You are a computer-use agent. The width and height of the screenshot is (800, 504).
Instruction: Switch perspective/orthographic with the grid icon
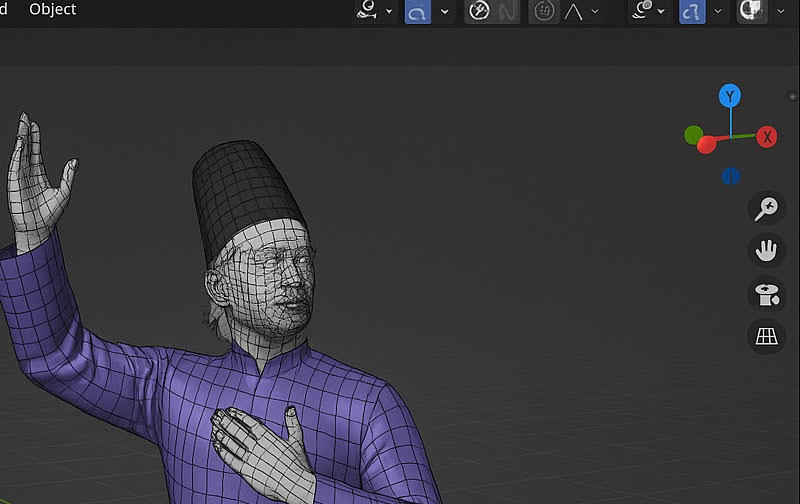(x=766, y=337)
